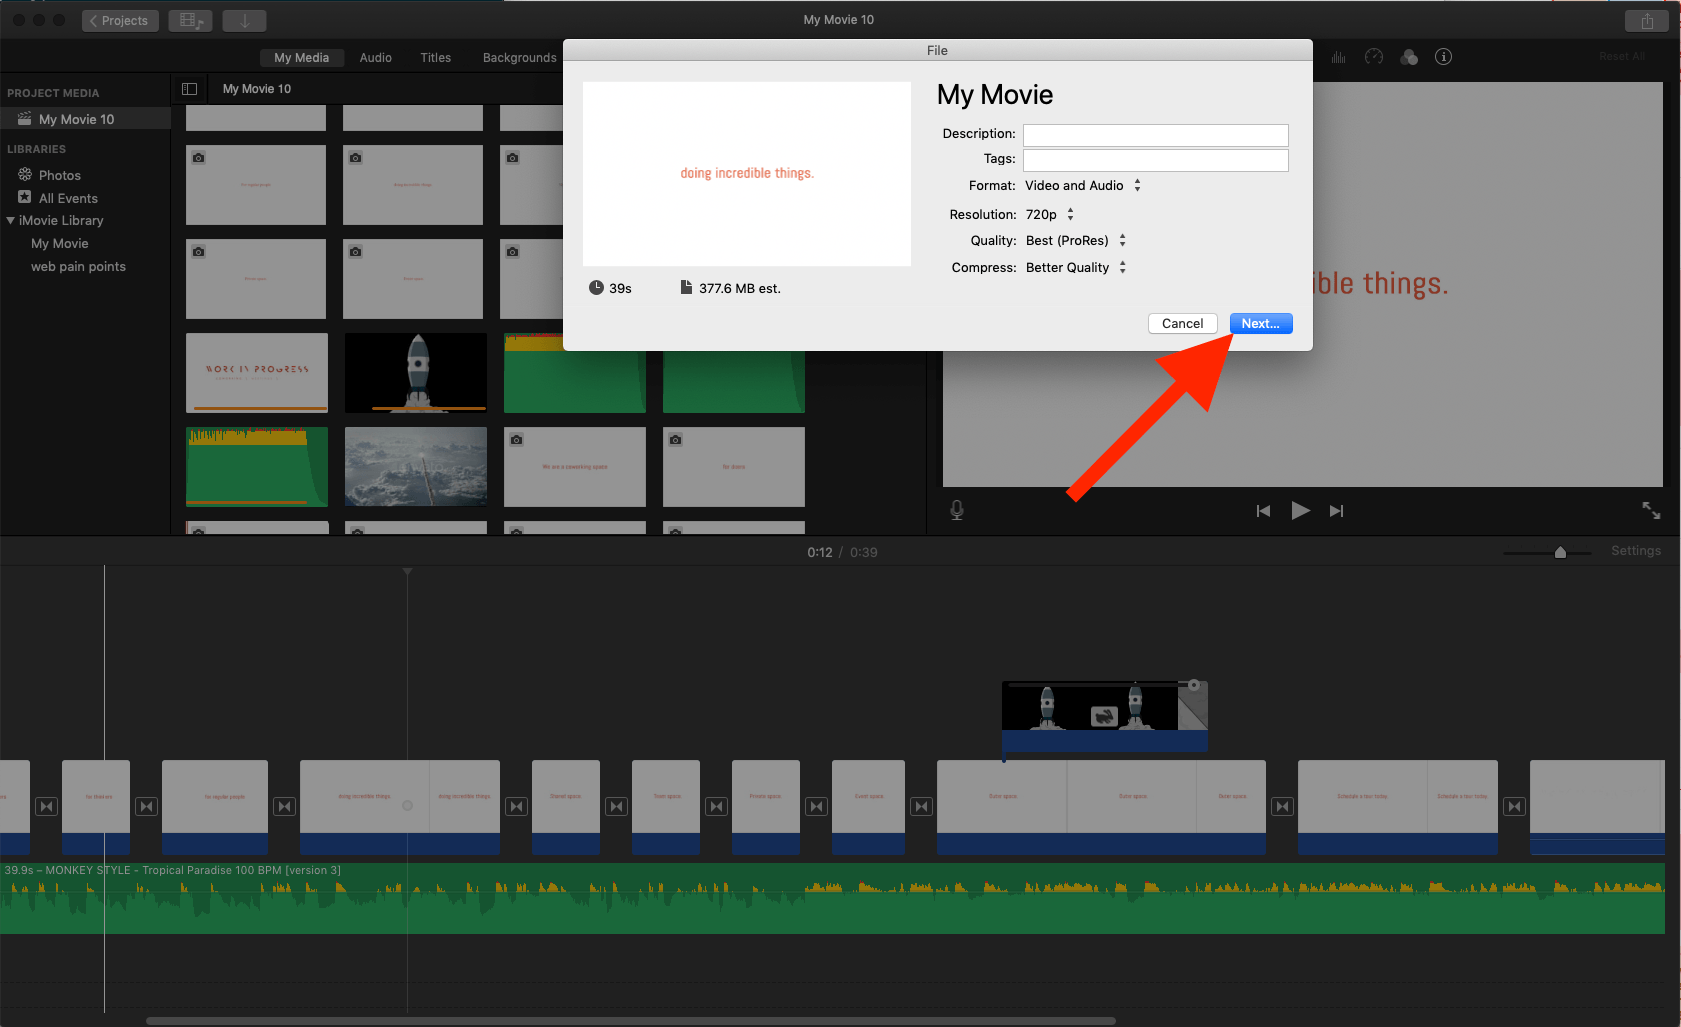The height and width of the screenshot is (1027, 1681).
Task: Click the import media down-arrow icon
Action: [244, 21]
